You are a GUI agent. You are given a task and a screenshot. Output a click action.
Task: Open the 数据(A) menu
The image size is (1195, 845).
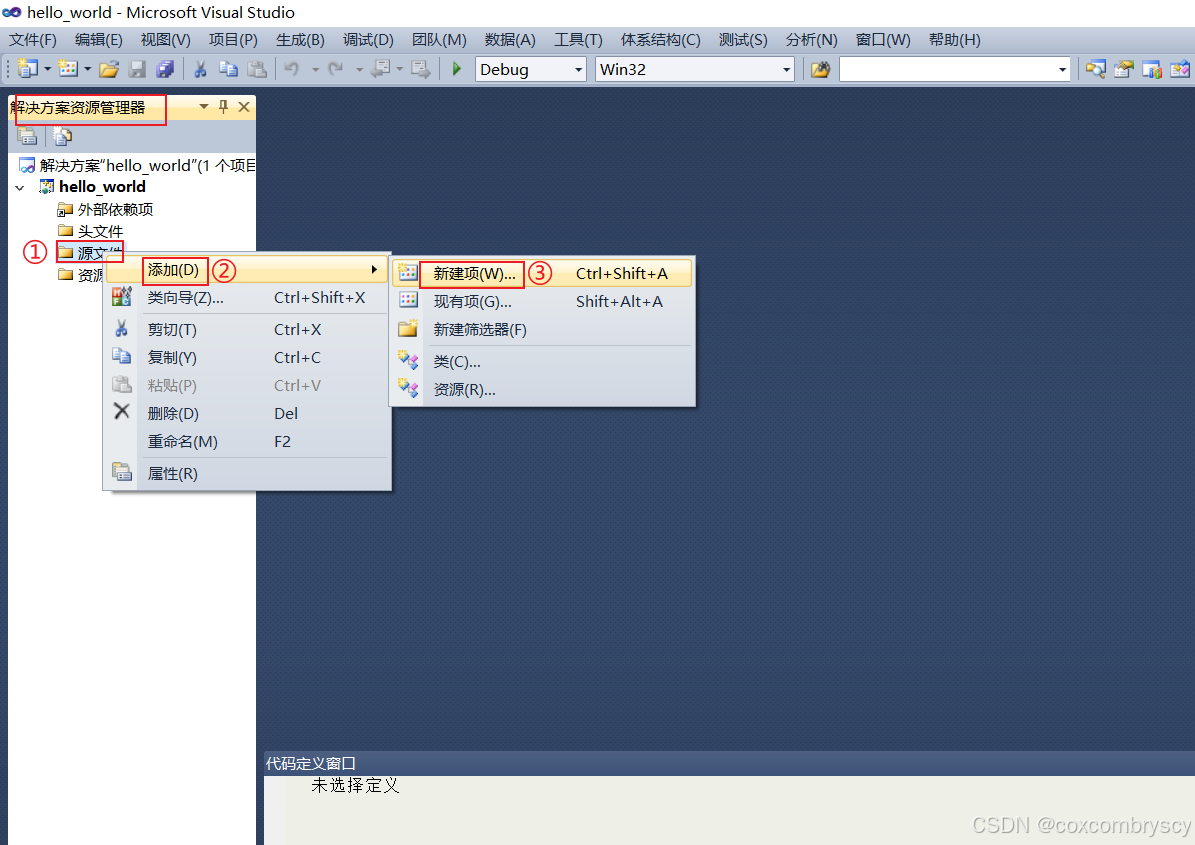coord(510,40)
